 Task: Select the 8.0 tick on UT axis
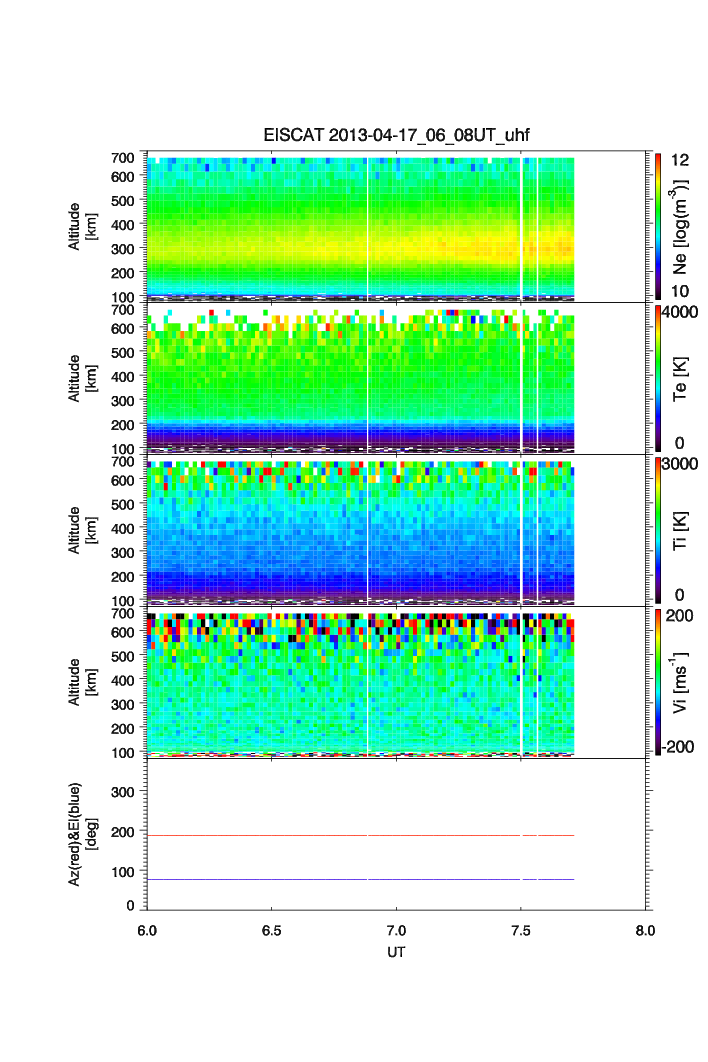pyautogui.click(x=645, y=930)
